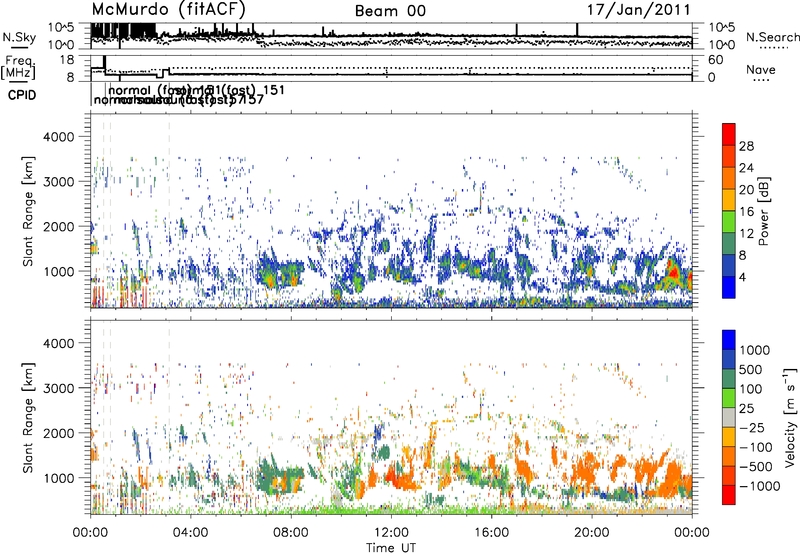The image size is (800, 554).
Task: Click the Nave legend label
Action: click(761, 69)
